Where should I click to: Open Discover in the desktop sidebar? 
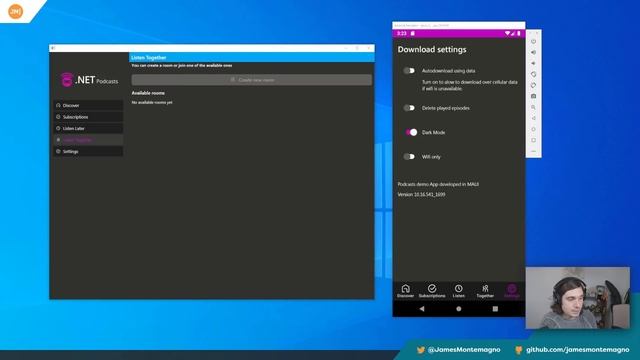coord(88,105)
